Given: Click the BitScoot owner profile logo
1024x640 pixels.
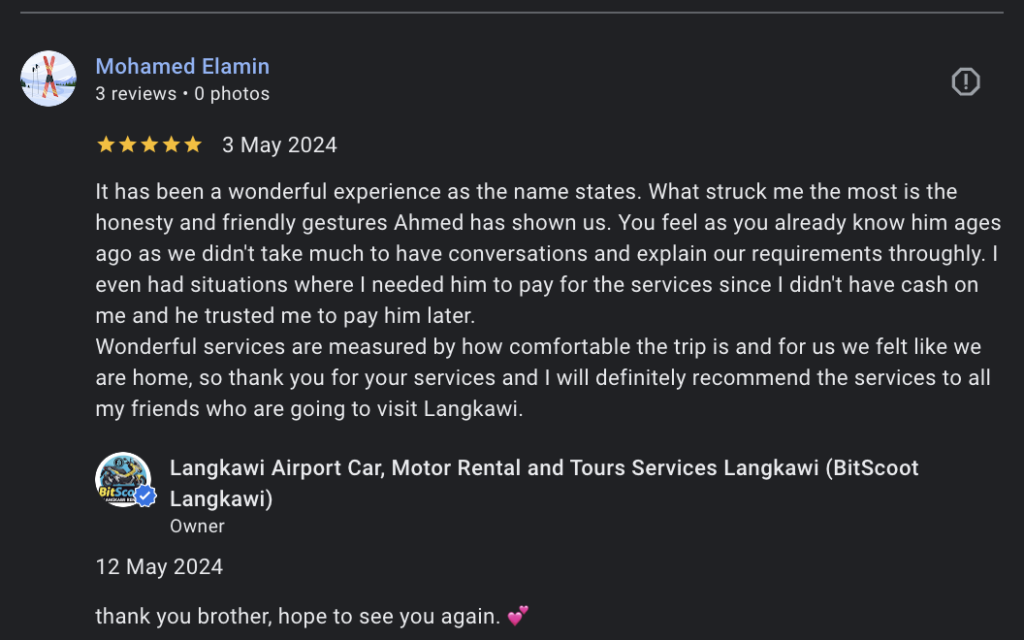Looking at the screenshot, I should point(122,480).
